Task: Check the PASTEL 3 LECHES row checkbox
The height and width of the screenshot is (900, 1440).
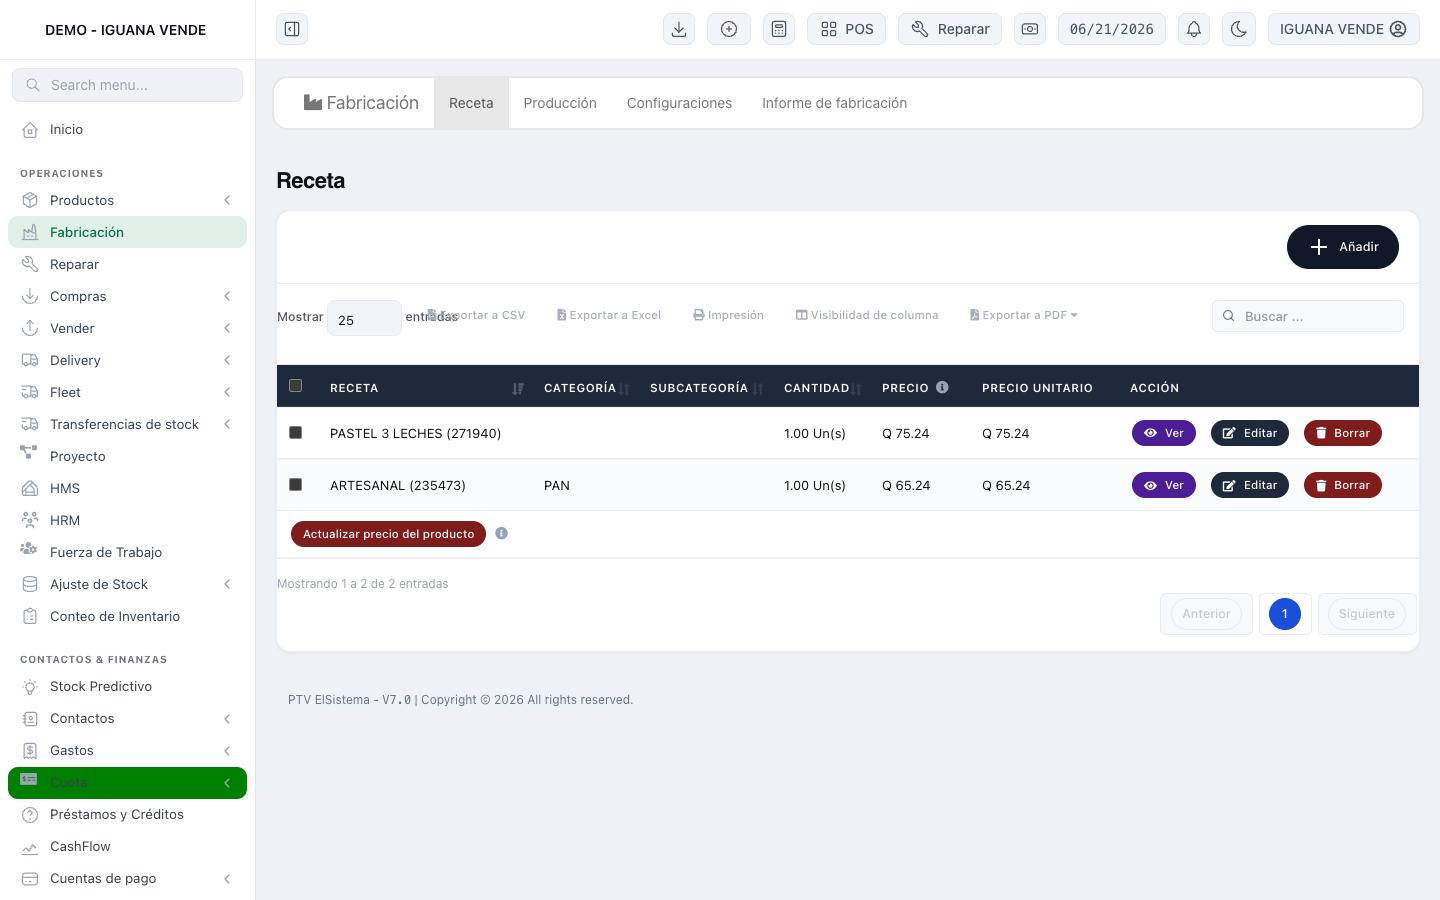Action: pos(295,432)
